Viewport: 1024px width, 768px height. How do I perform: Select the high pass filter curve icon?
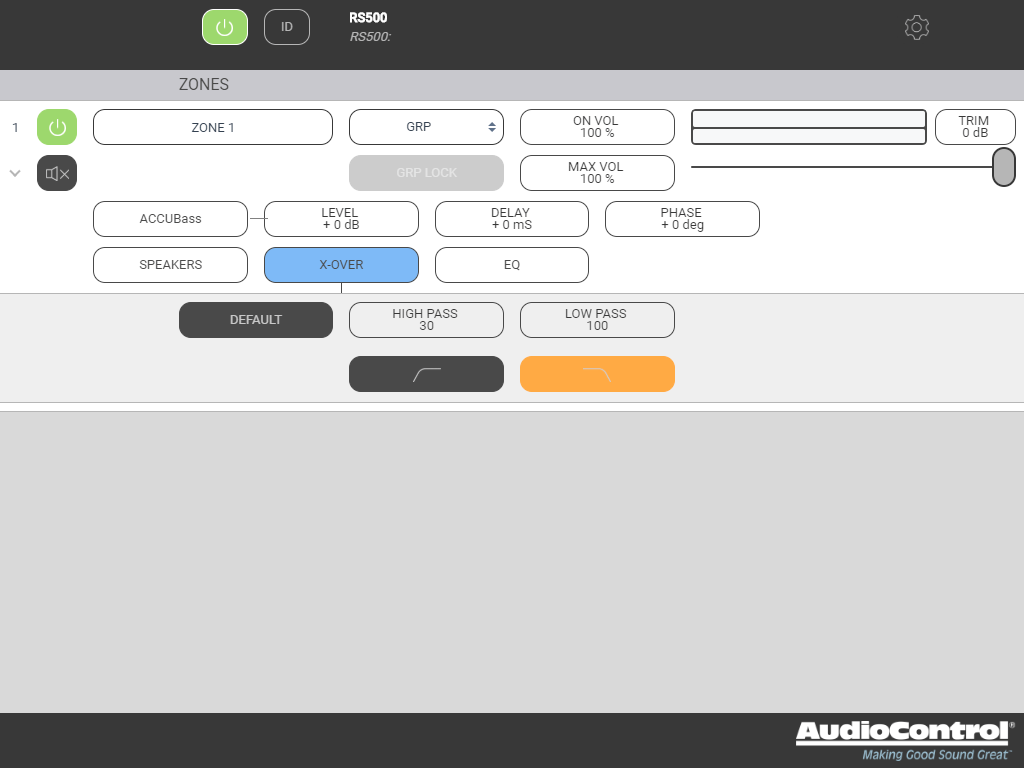point(426,374)
